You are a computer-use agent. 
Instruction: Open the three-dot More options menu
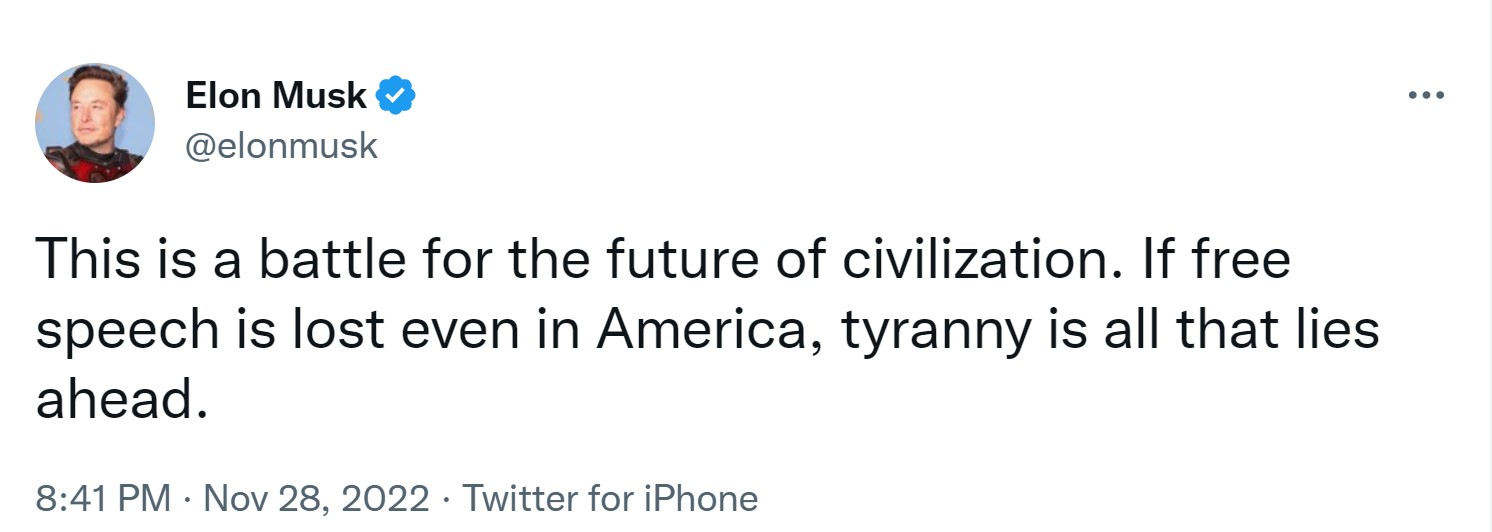(1425, 96)
